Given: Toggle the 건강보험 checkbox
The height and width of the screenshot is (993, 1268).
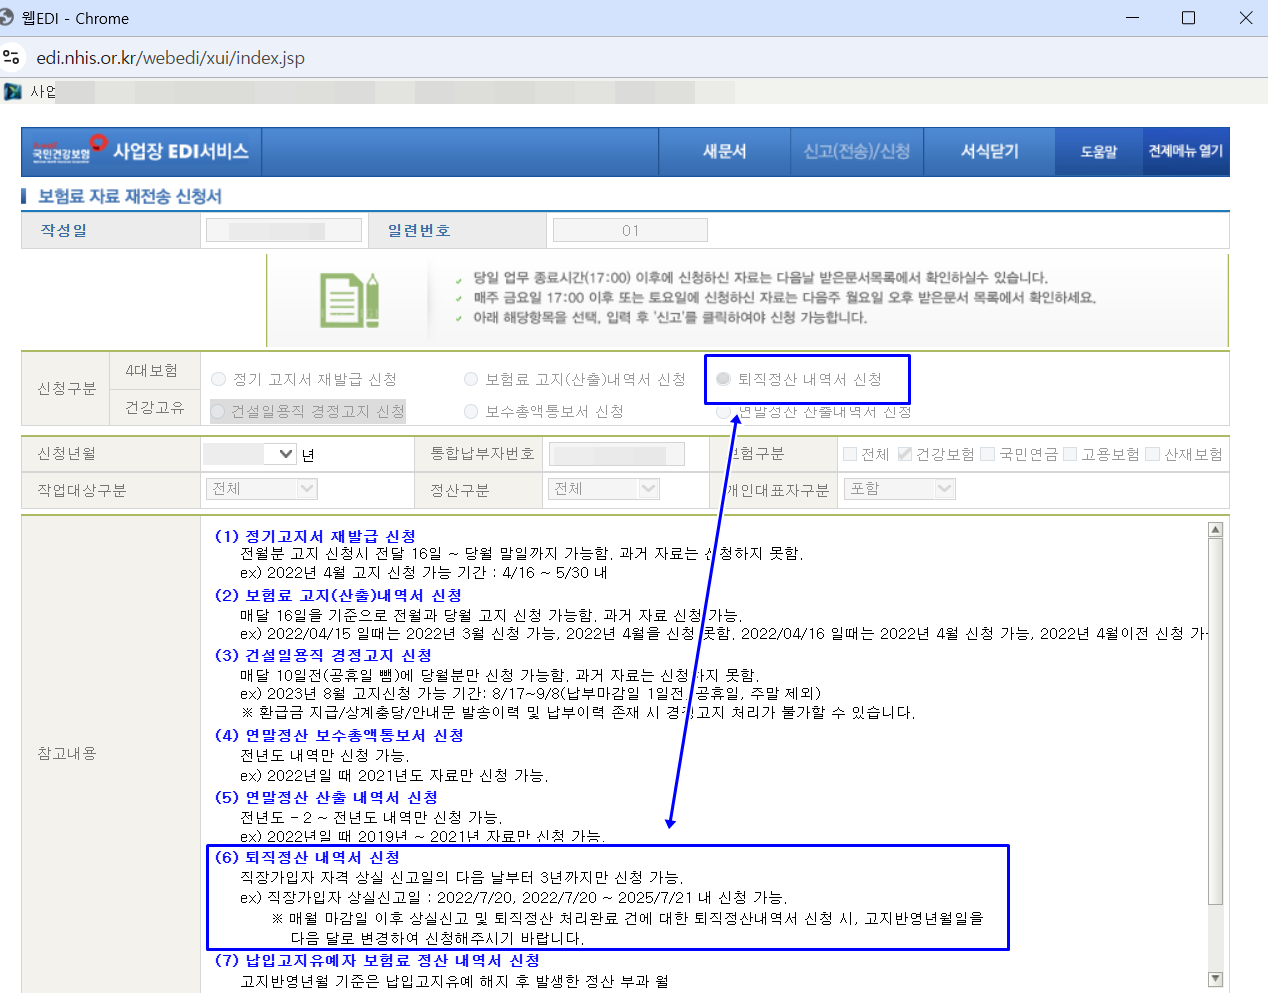Looking at the screenshot, I should point(905,454).
